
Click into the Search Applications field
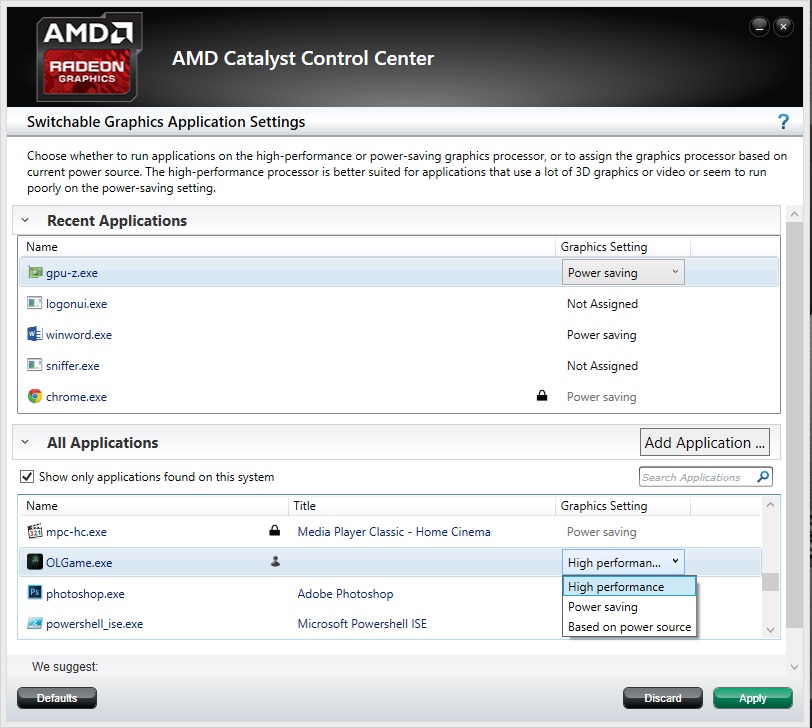697,477
